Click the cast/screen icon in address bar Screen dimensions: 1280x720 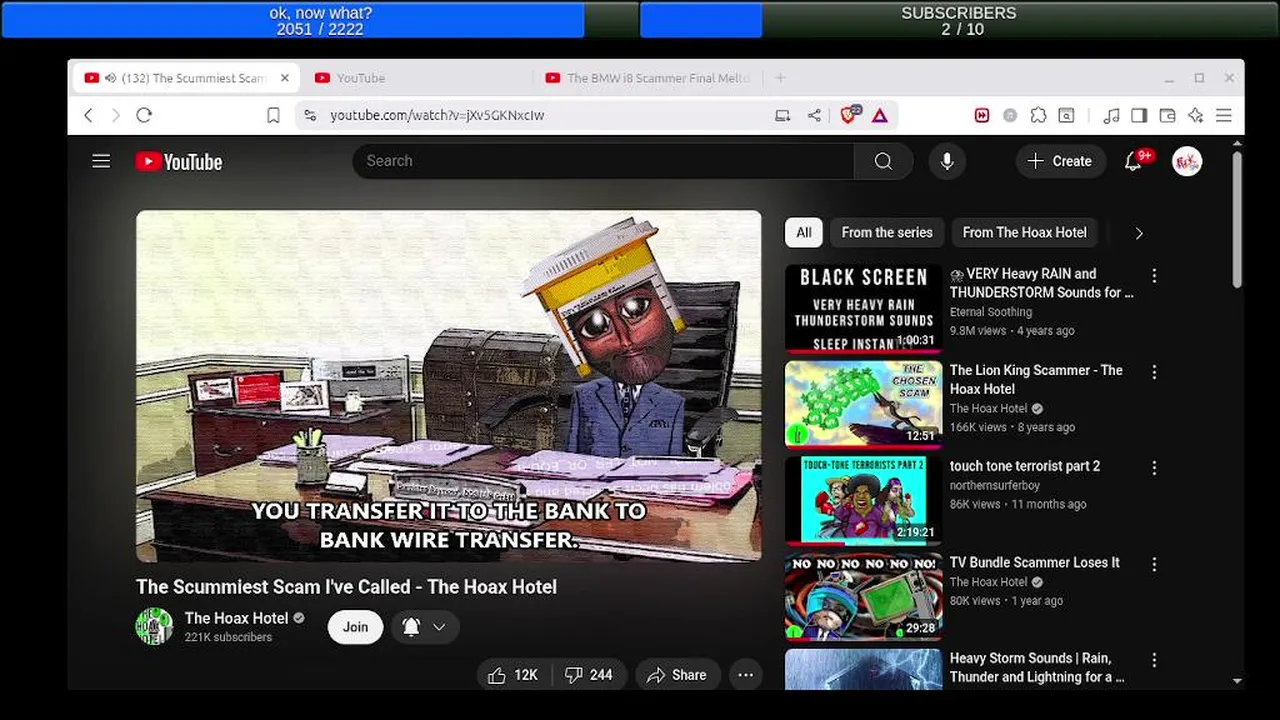point(782,115)
